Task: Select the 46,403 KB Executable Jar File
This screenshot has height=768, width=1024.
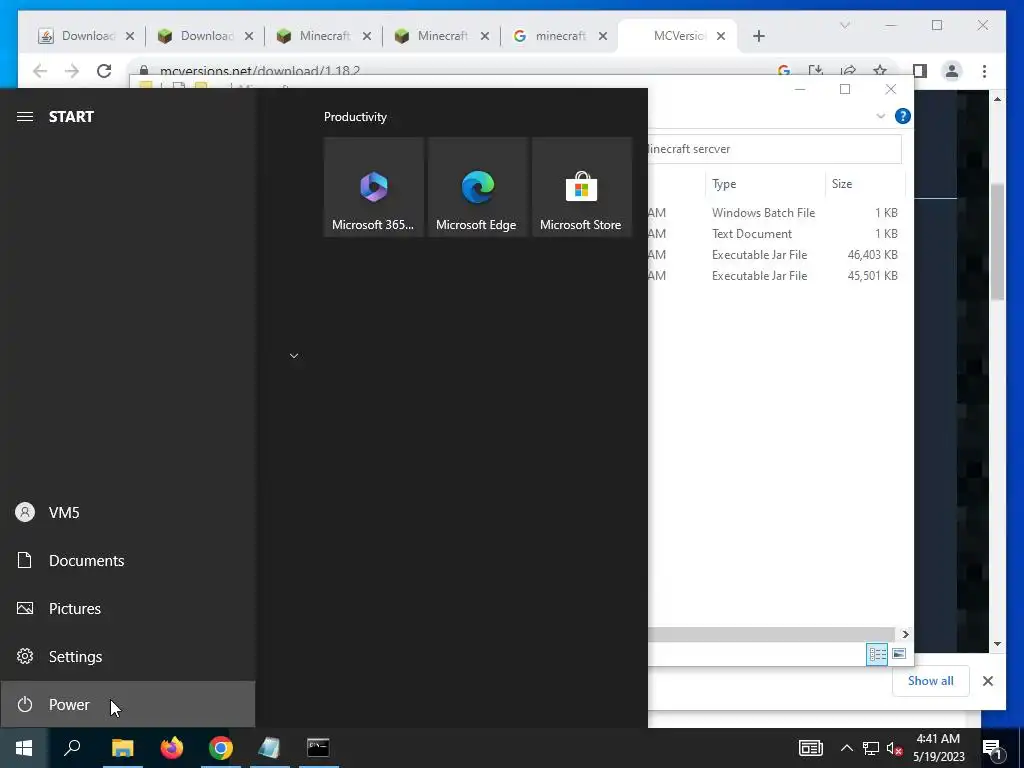Action: (x=777, y=255)
